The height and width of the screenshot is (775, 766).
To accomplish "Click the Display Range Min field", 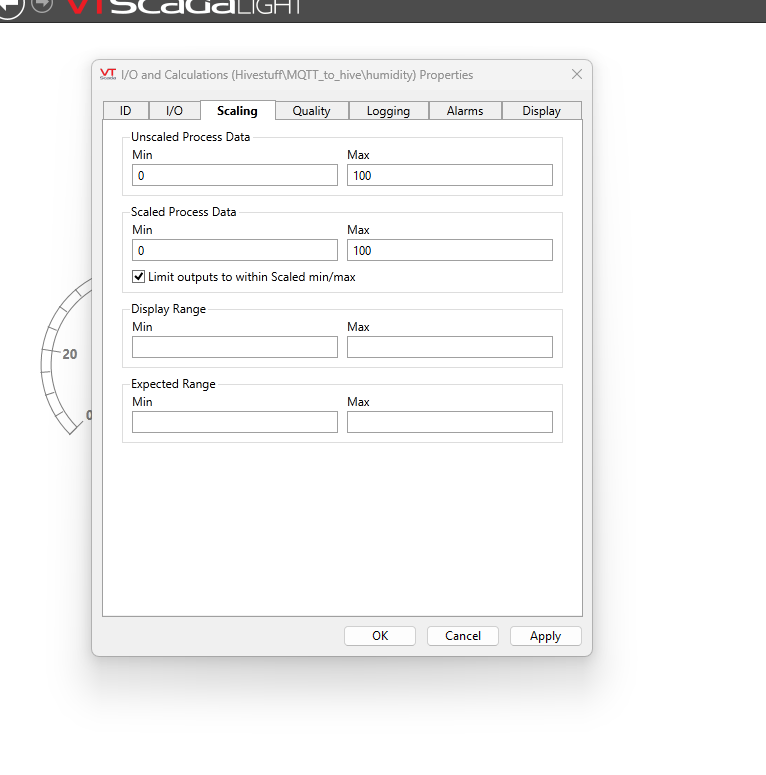I will pyautogui.click(x=235, y=347).
